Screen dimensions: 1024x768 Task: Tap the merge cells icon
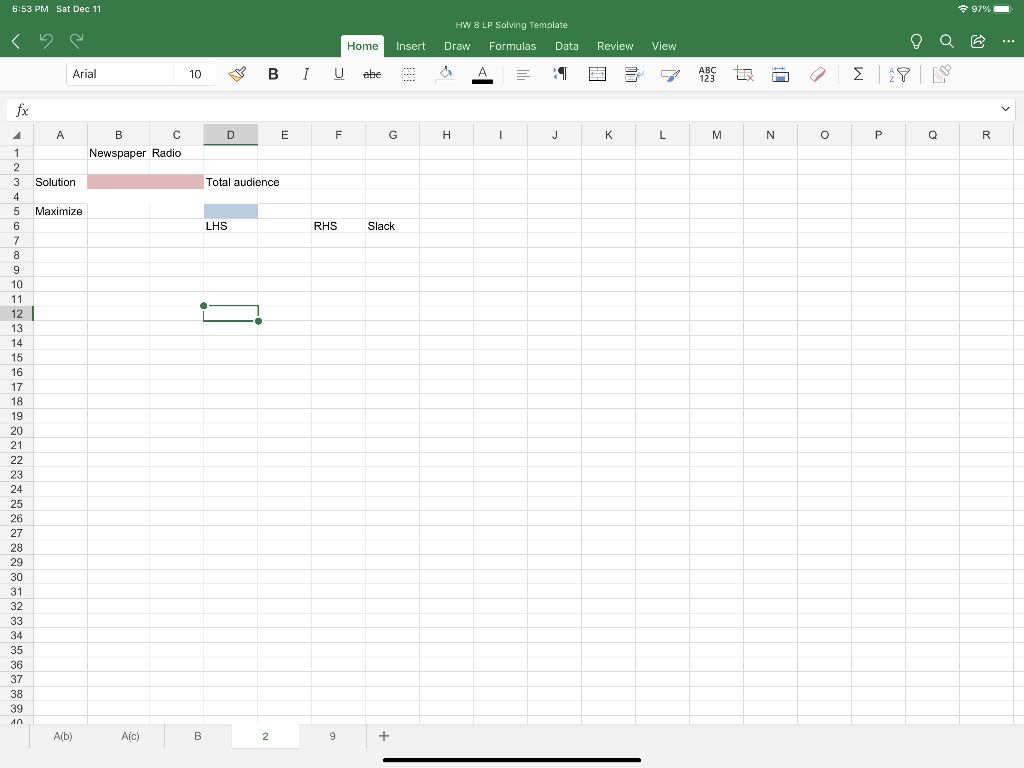pyautogui.click(x=597, y=74)
